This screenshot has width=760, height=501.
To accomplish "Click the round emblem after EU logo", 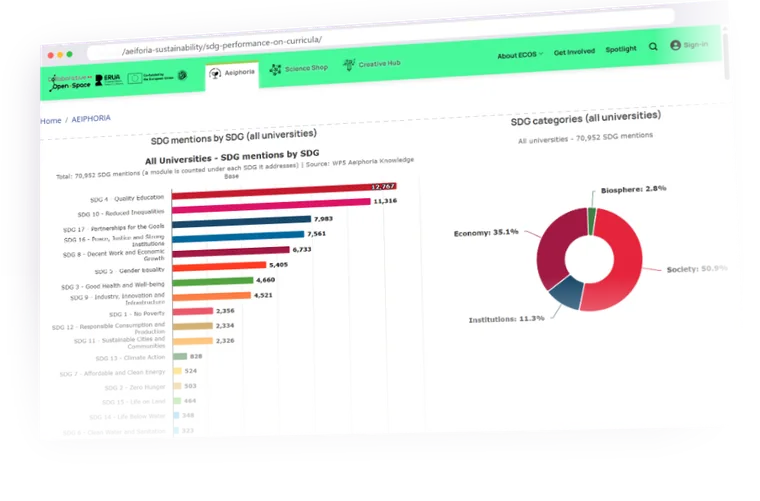I will [x=182, y=75].
